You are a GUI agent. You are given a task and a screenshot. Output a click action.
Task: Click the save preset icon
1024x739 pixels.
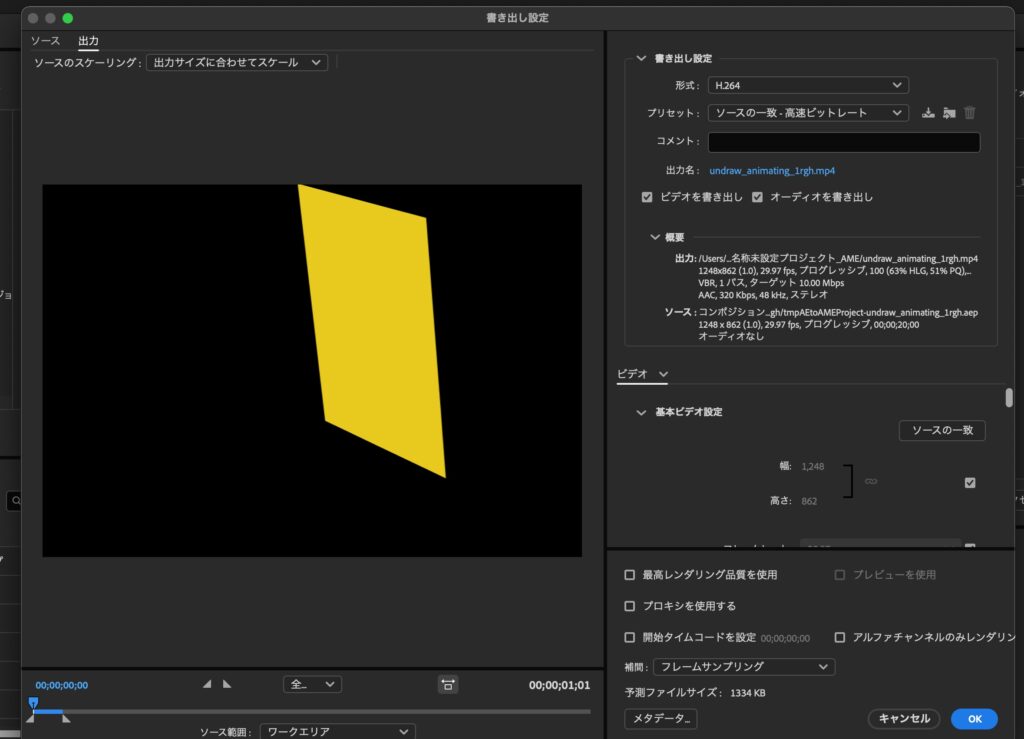pyautogui.click(x=929, y=113)
